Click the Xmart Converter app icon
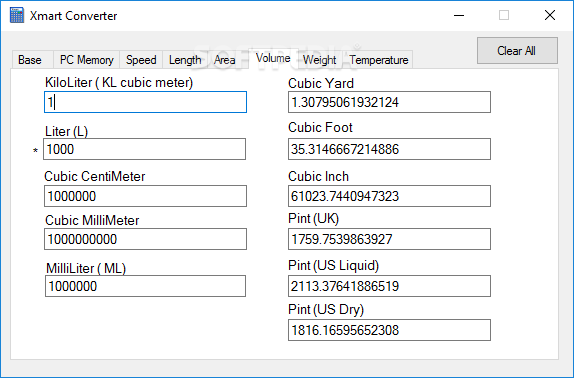574x378 pixels. pyautogui.click(x=17, y=15)
